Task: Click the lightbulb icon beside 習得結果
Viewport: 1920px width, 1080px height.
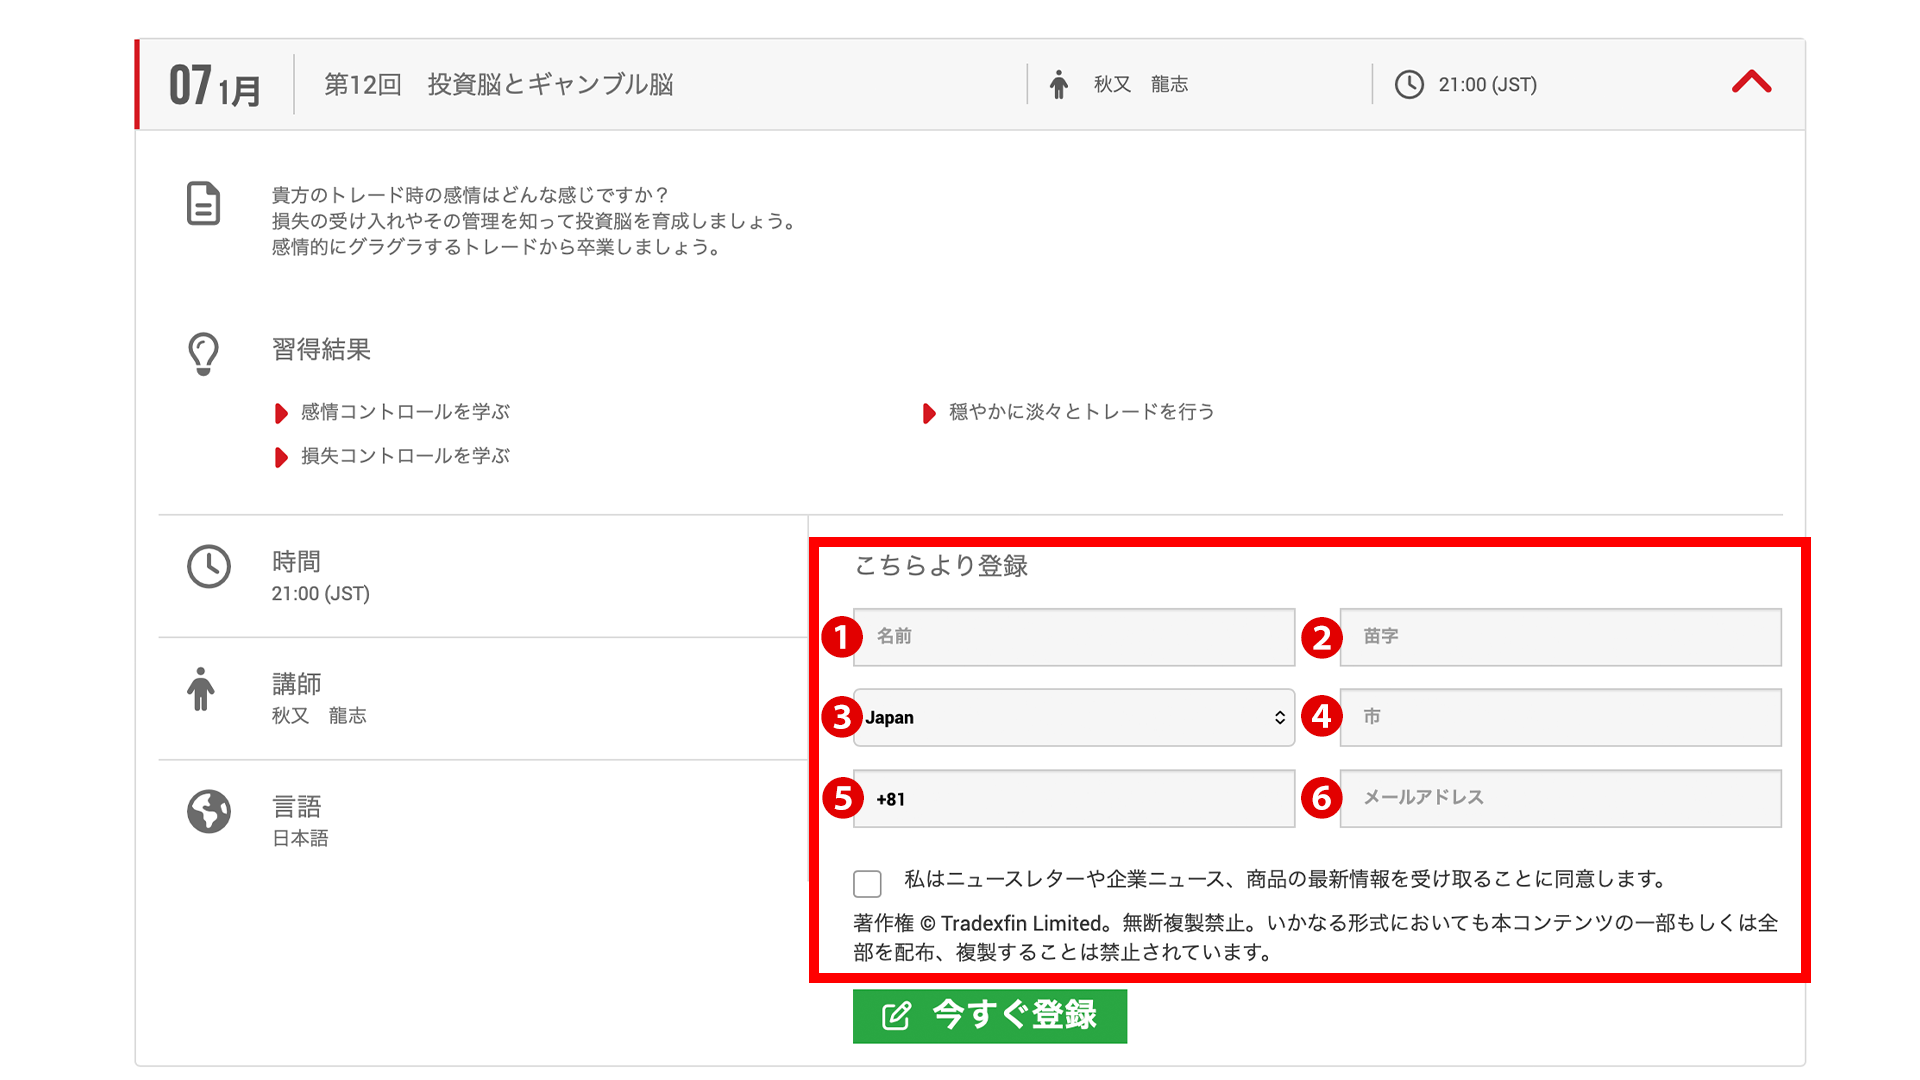Action: coord(203,353)
